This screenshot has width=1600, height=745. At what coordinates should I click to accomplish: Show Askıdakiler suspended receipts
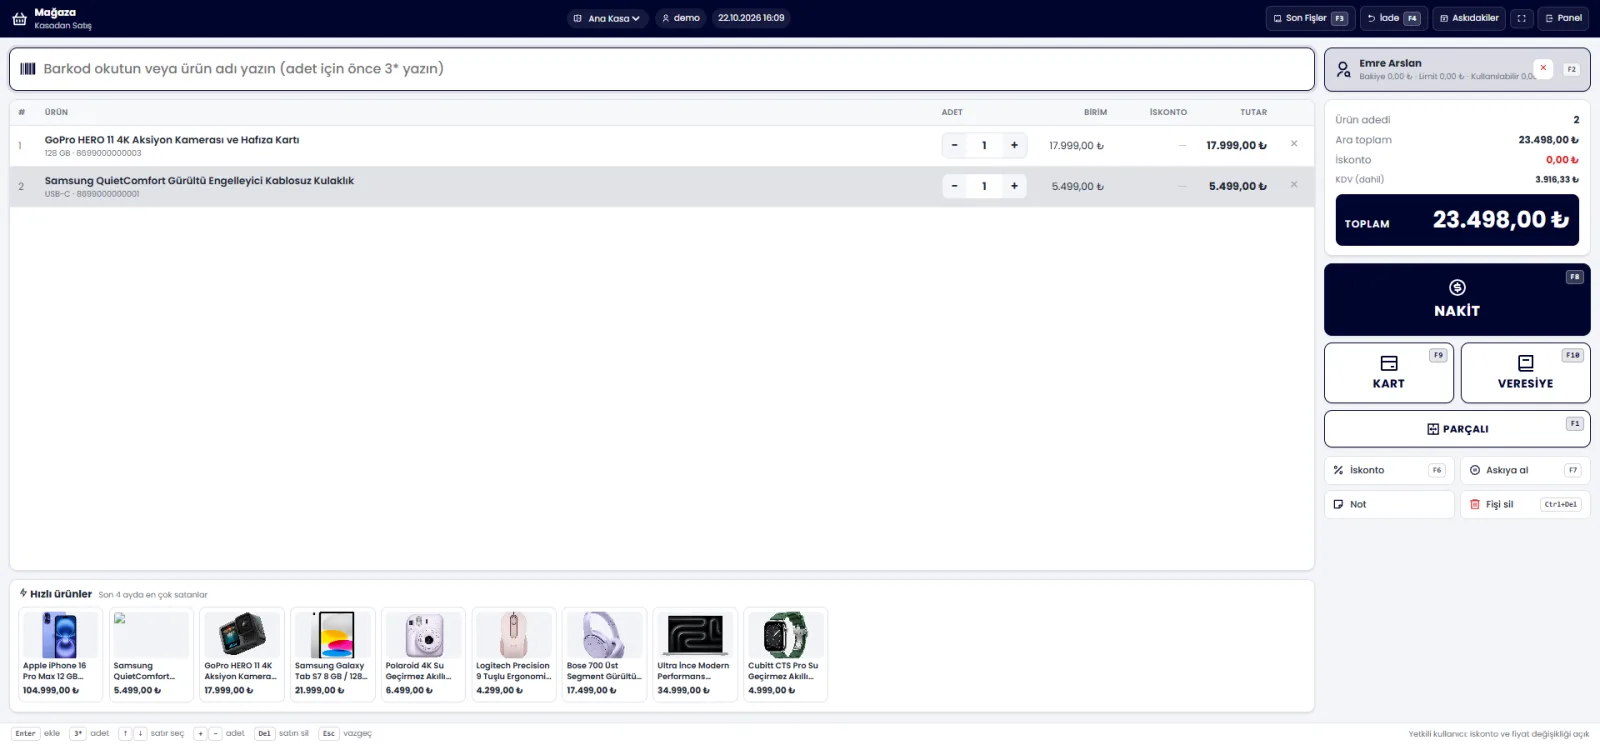pyautogui.click(x=1469, y=18)
